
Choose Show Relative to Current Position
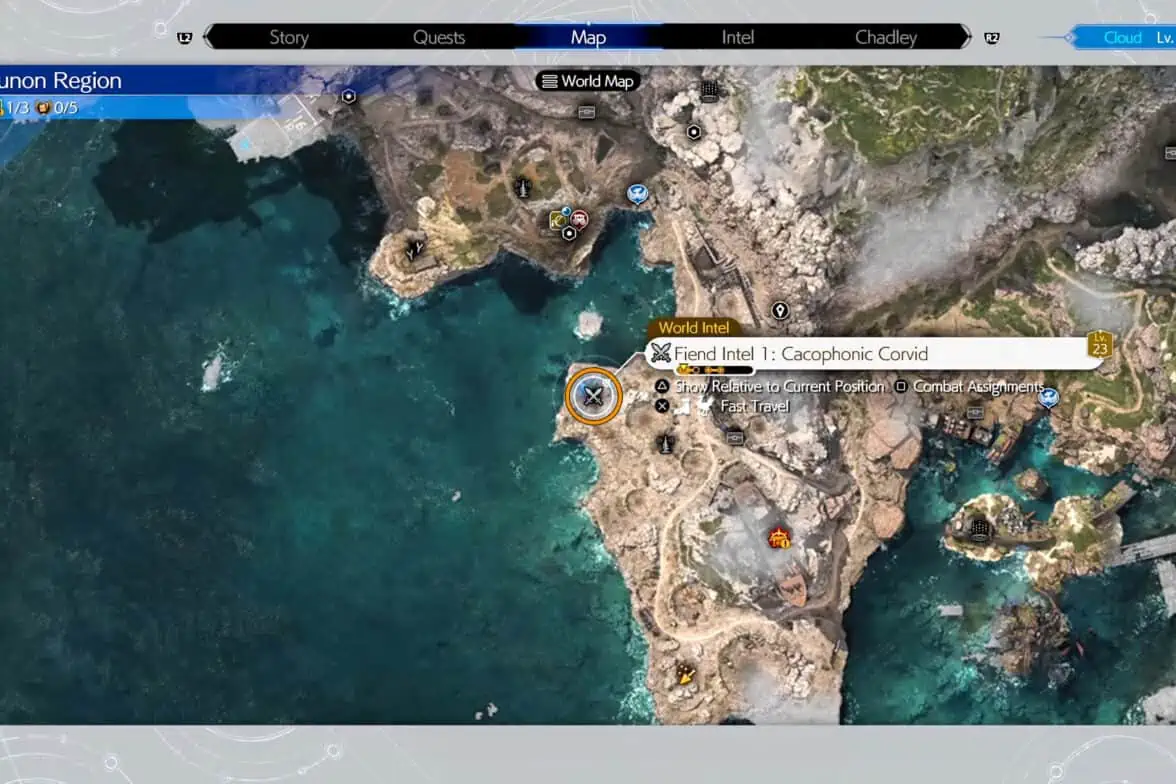779,386
